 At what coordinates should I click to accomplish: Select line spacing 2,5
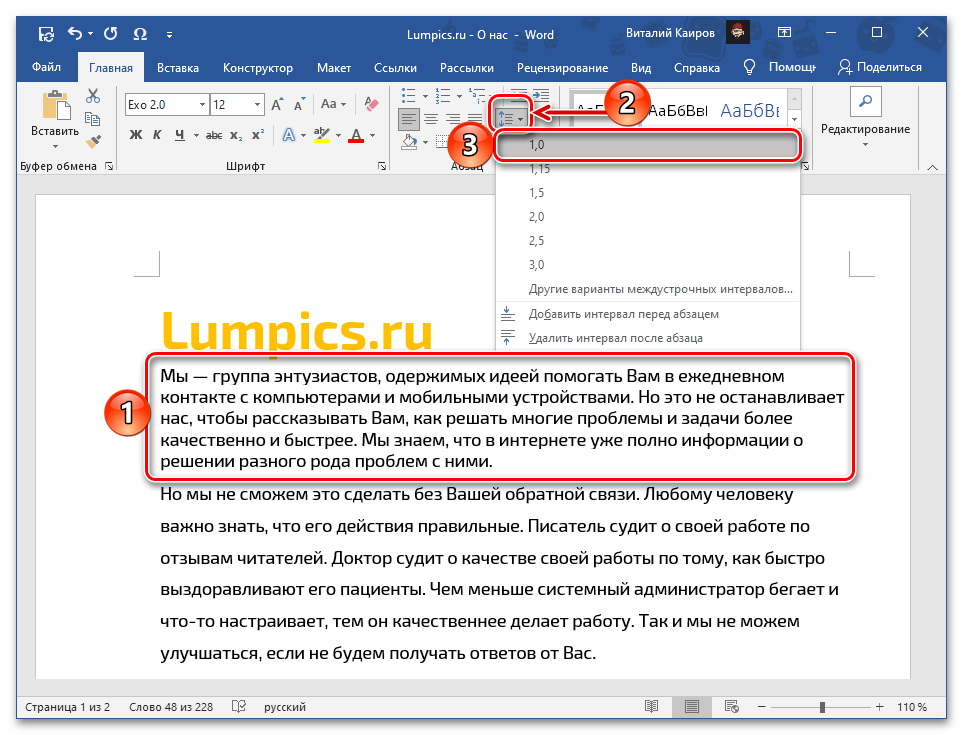click(647, 241)
